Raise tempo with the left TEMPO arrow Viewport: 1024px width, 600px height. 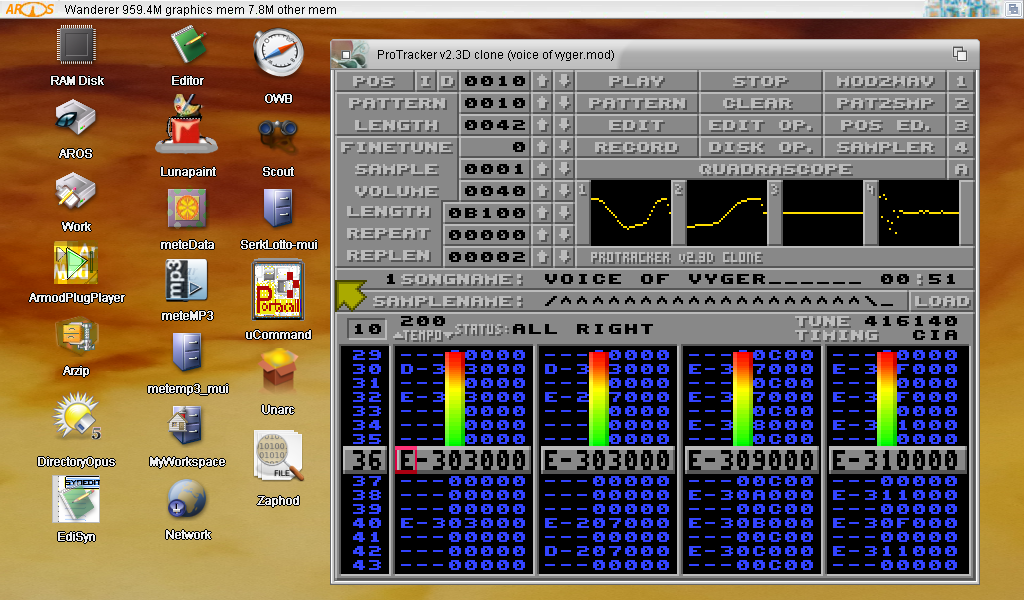click(398, 336)
